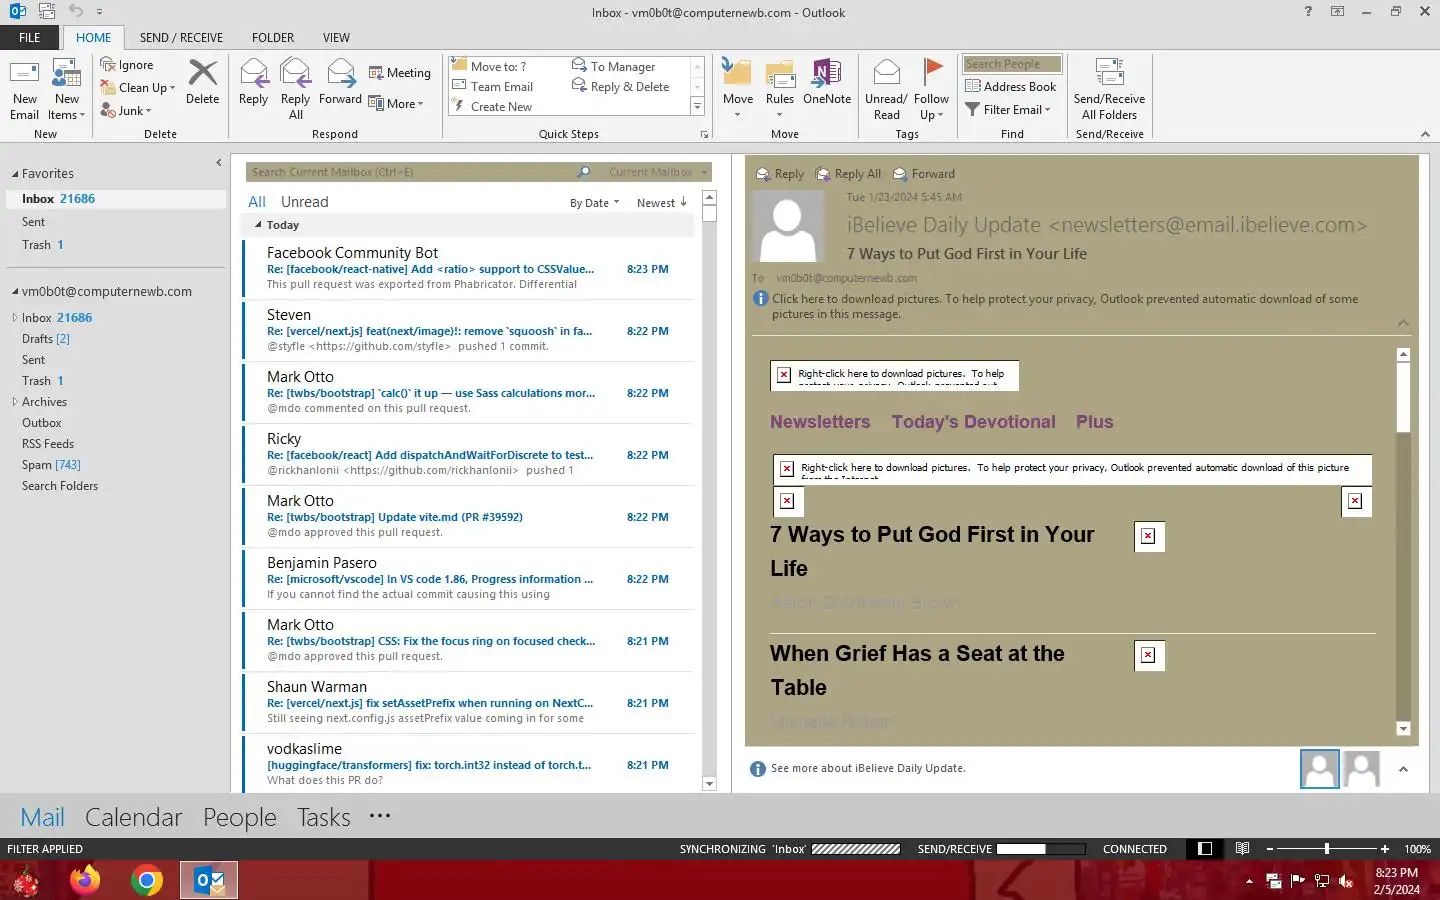Screen dimensions: 1440x900
Task: Open the By Date sort dropdown
Action: click(594, 203)
